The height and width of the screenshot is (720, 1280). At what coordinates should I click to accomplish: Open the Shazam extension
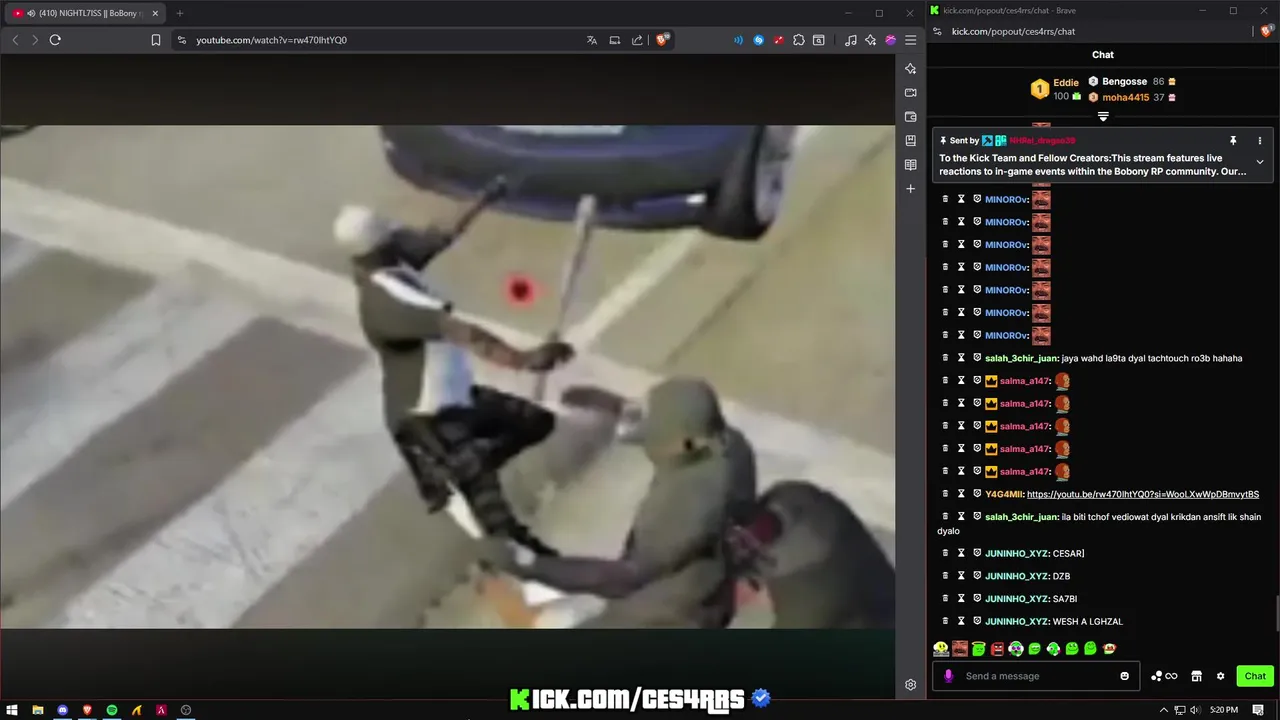759,40
